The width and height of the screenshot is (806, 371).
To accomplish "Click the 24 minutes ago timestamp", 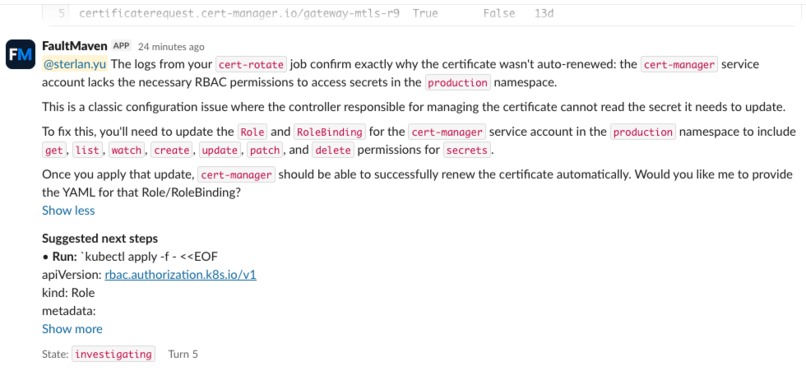I will click(171, 47).
